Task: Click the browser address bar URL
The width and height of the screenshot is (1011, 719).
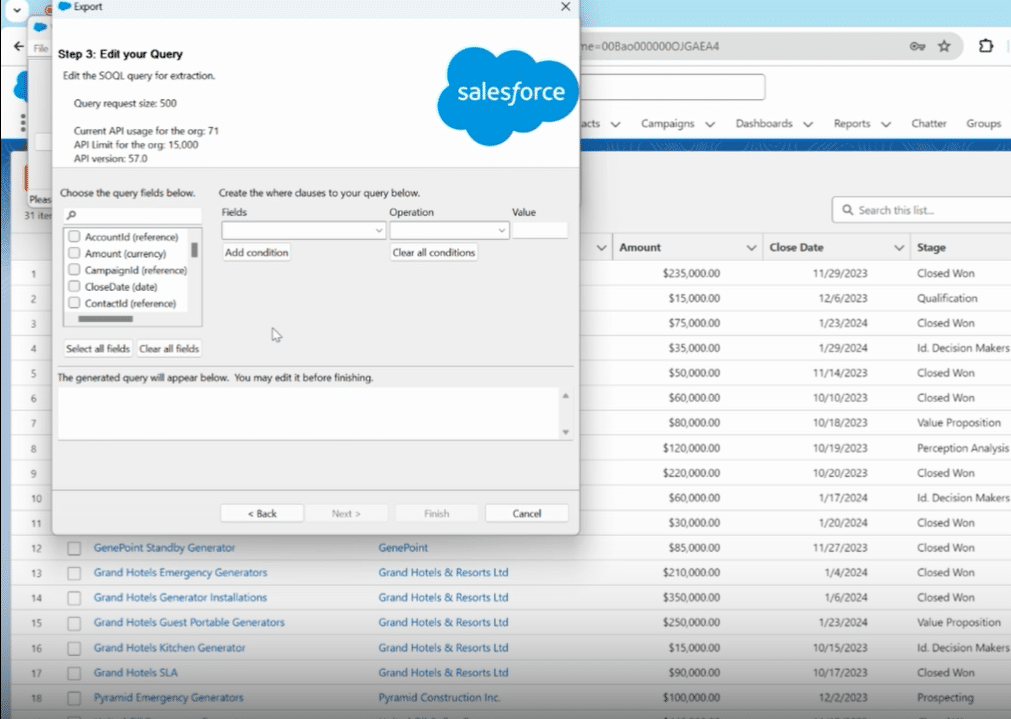Action: 651,46
